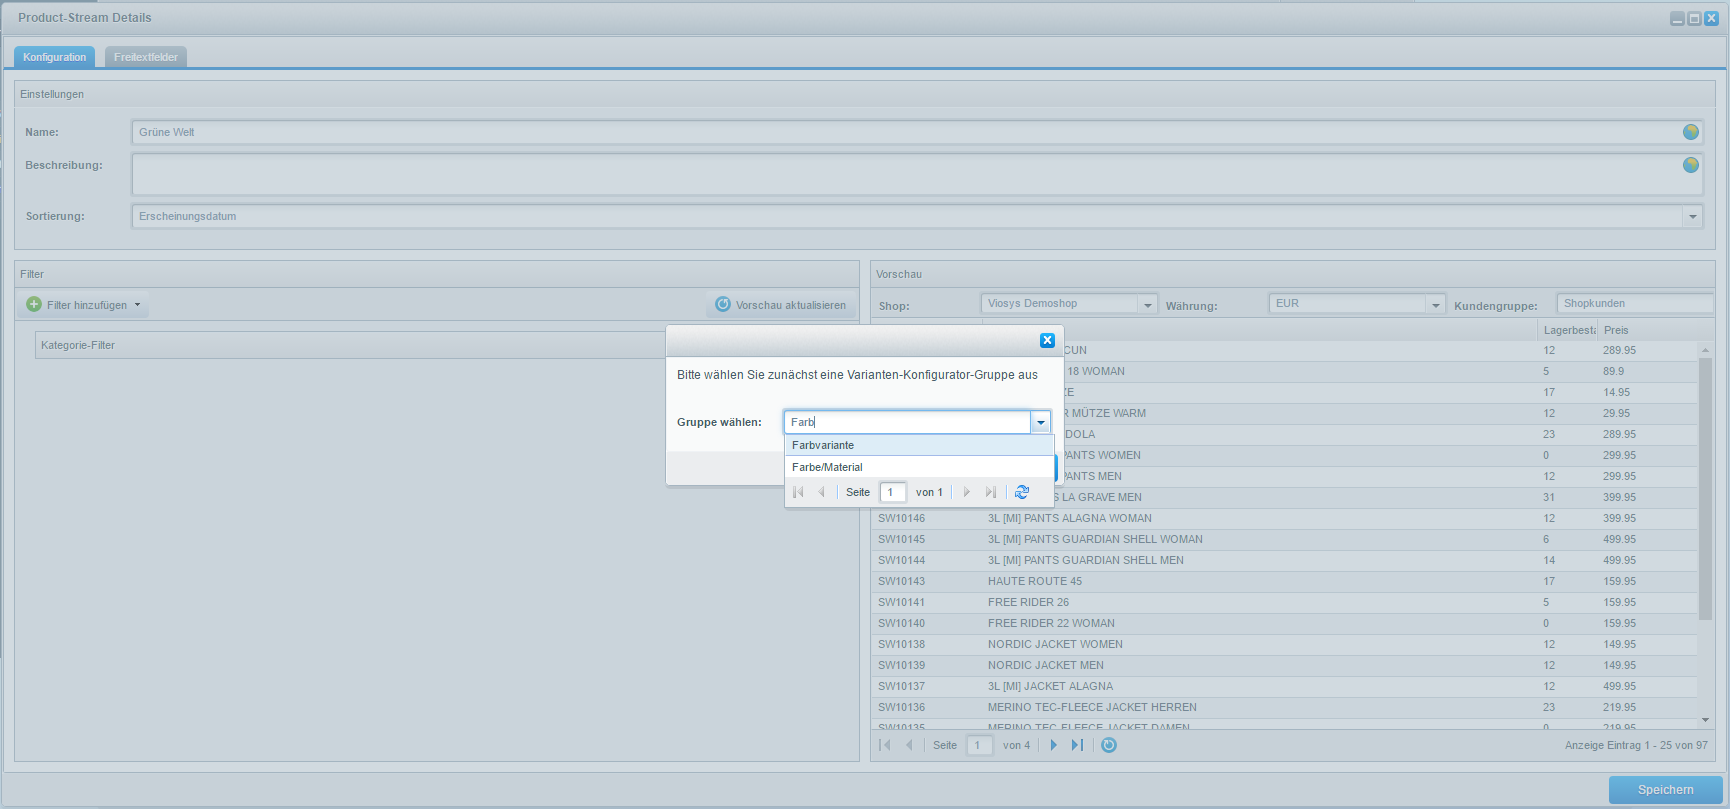Go to first page of preview grid
This screenshot has width=1730, height=809.
coord(884,745)
